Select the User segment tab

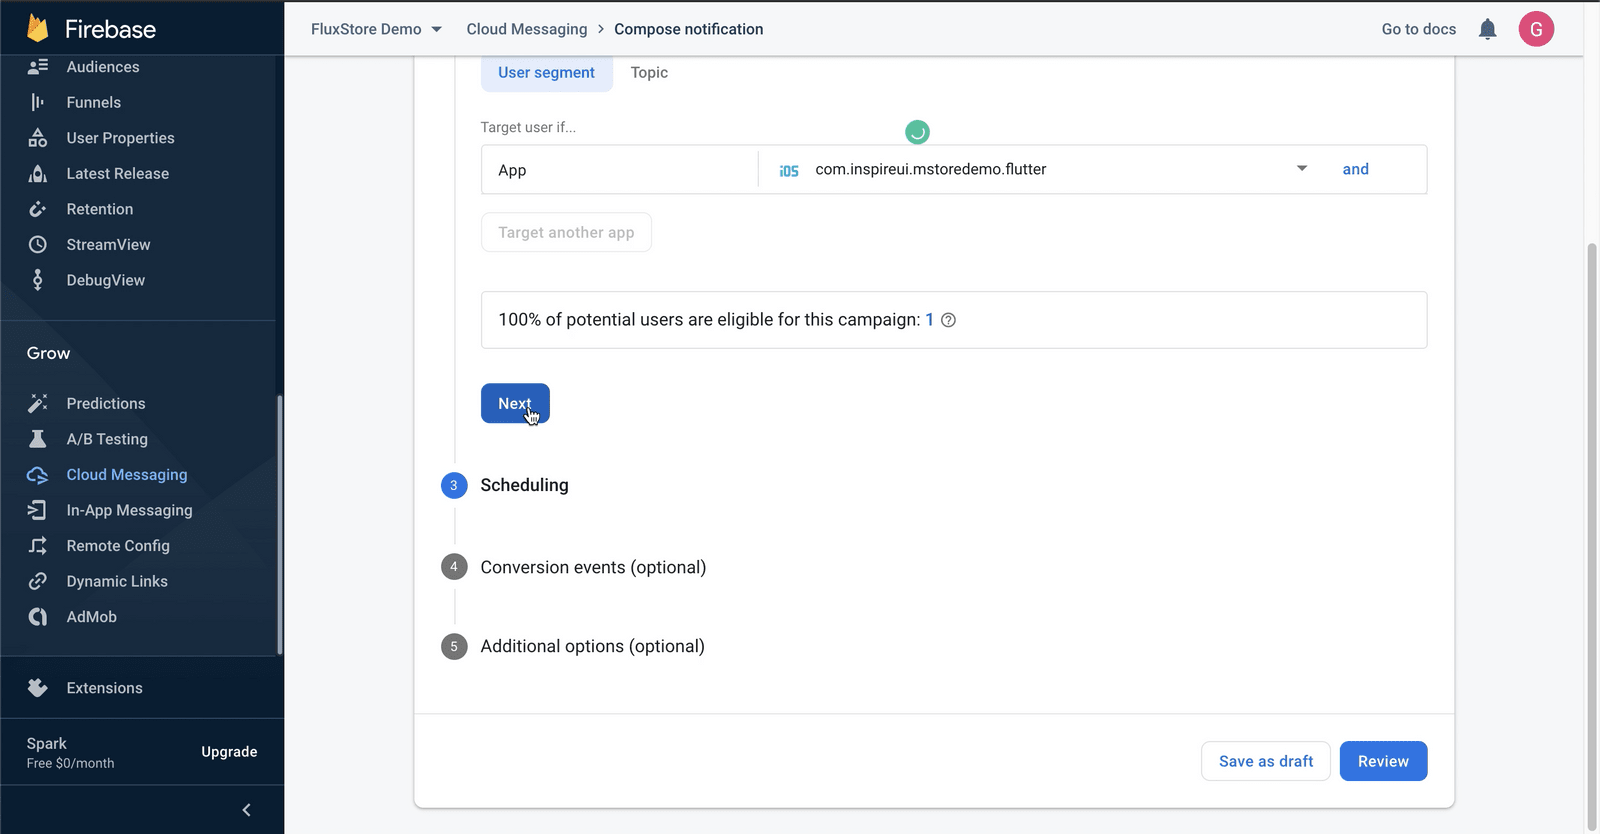[x=546, y=72]
